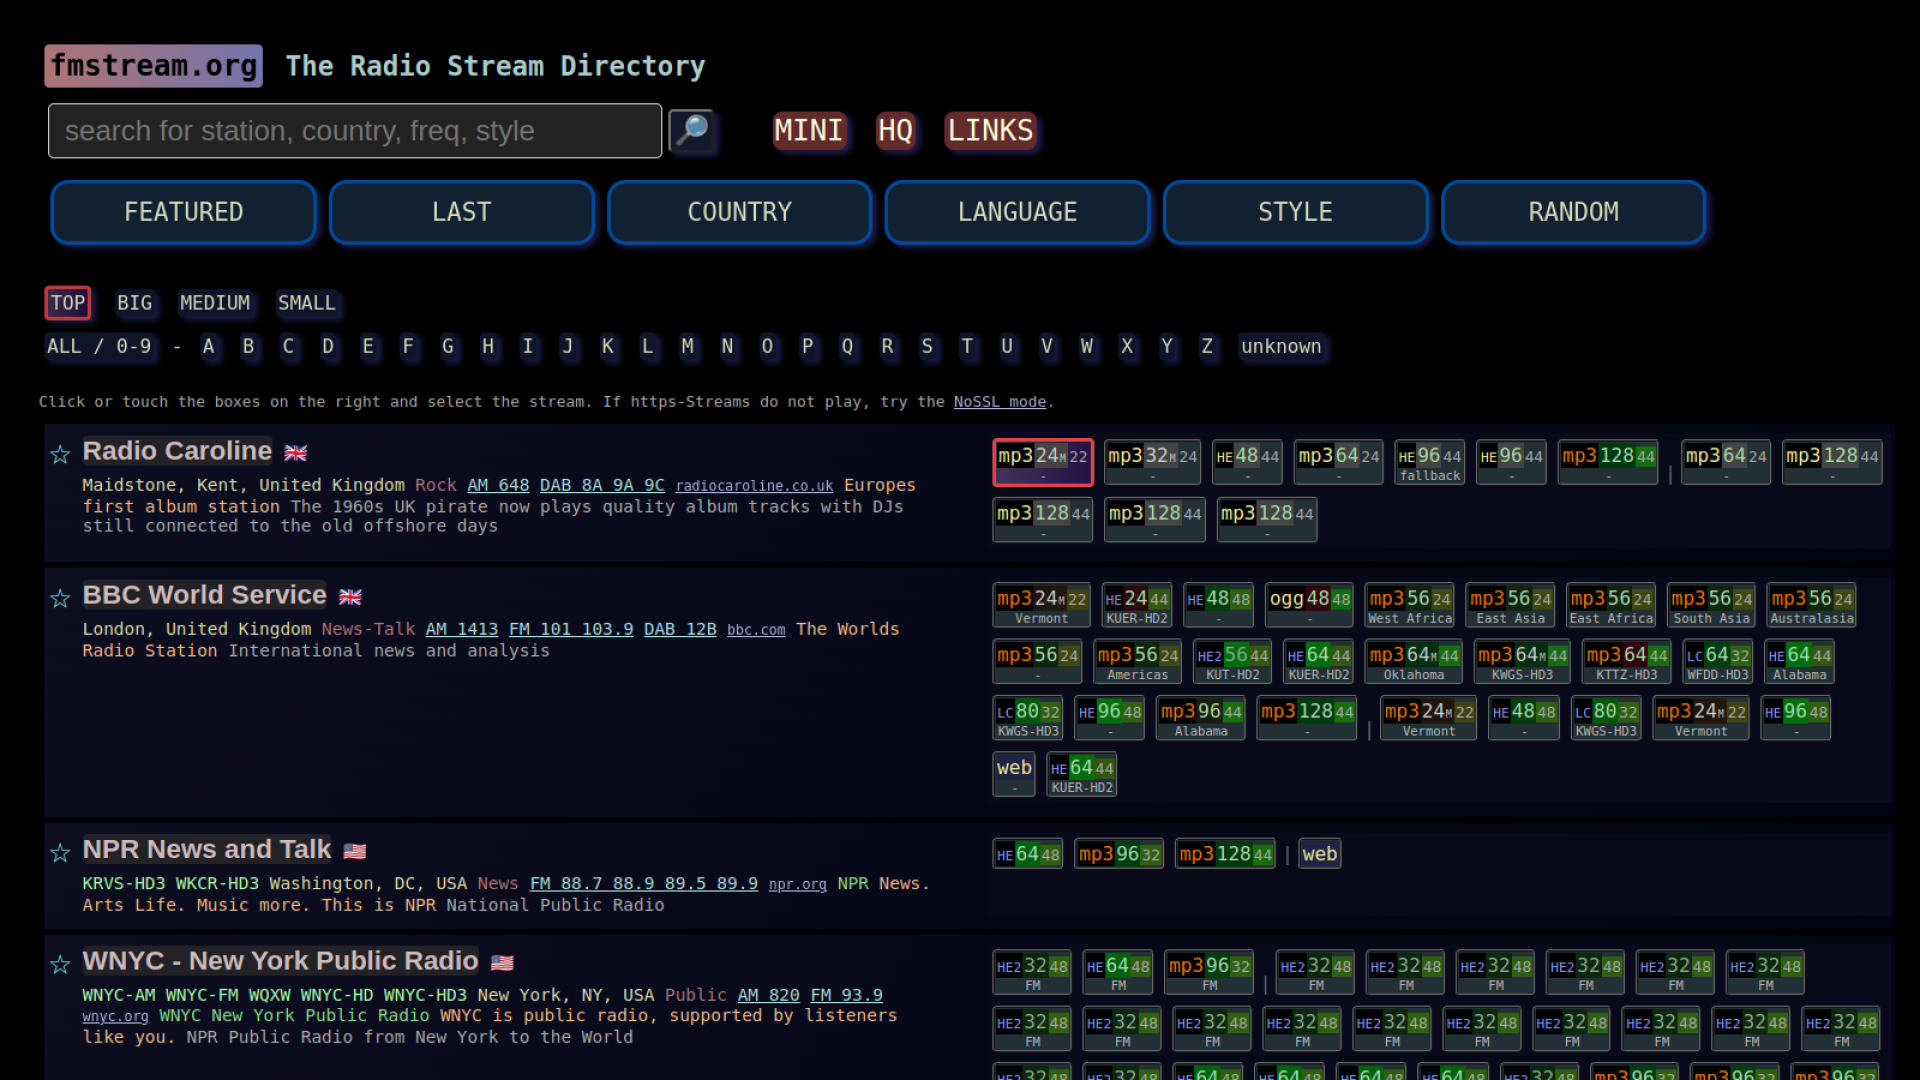Viewport: 1920px width, 1080px height.
Task: Star Radio Caroline as favorite
Action: tap(60, 454)
